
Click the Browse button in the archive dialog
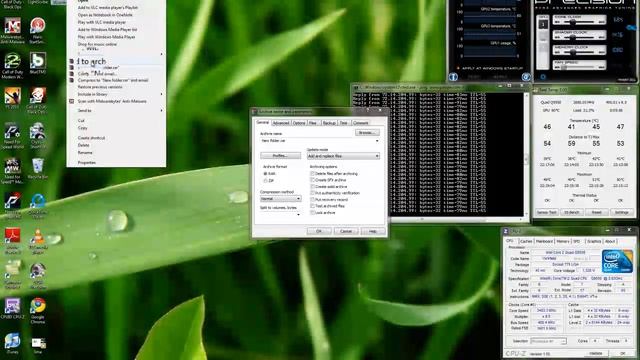tap(367, 133)
